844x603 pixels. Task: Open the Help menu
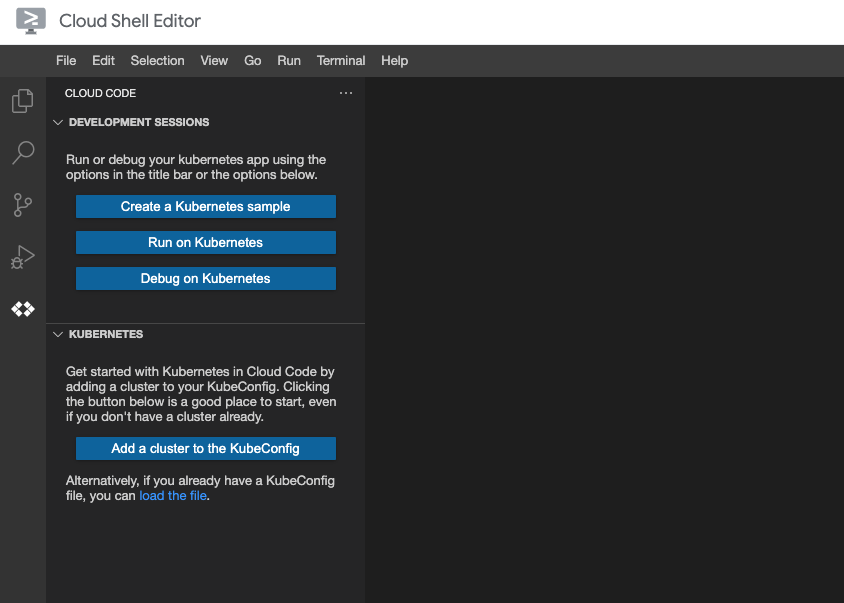click(394, 60)
